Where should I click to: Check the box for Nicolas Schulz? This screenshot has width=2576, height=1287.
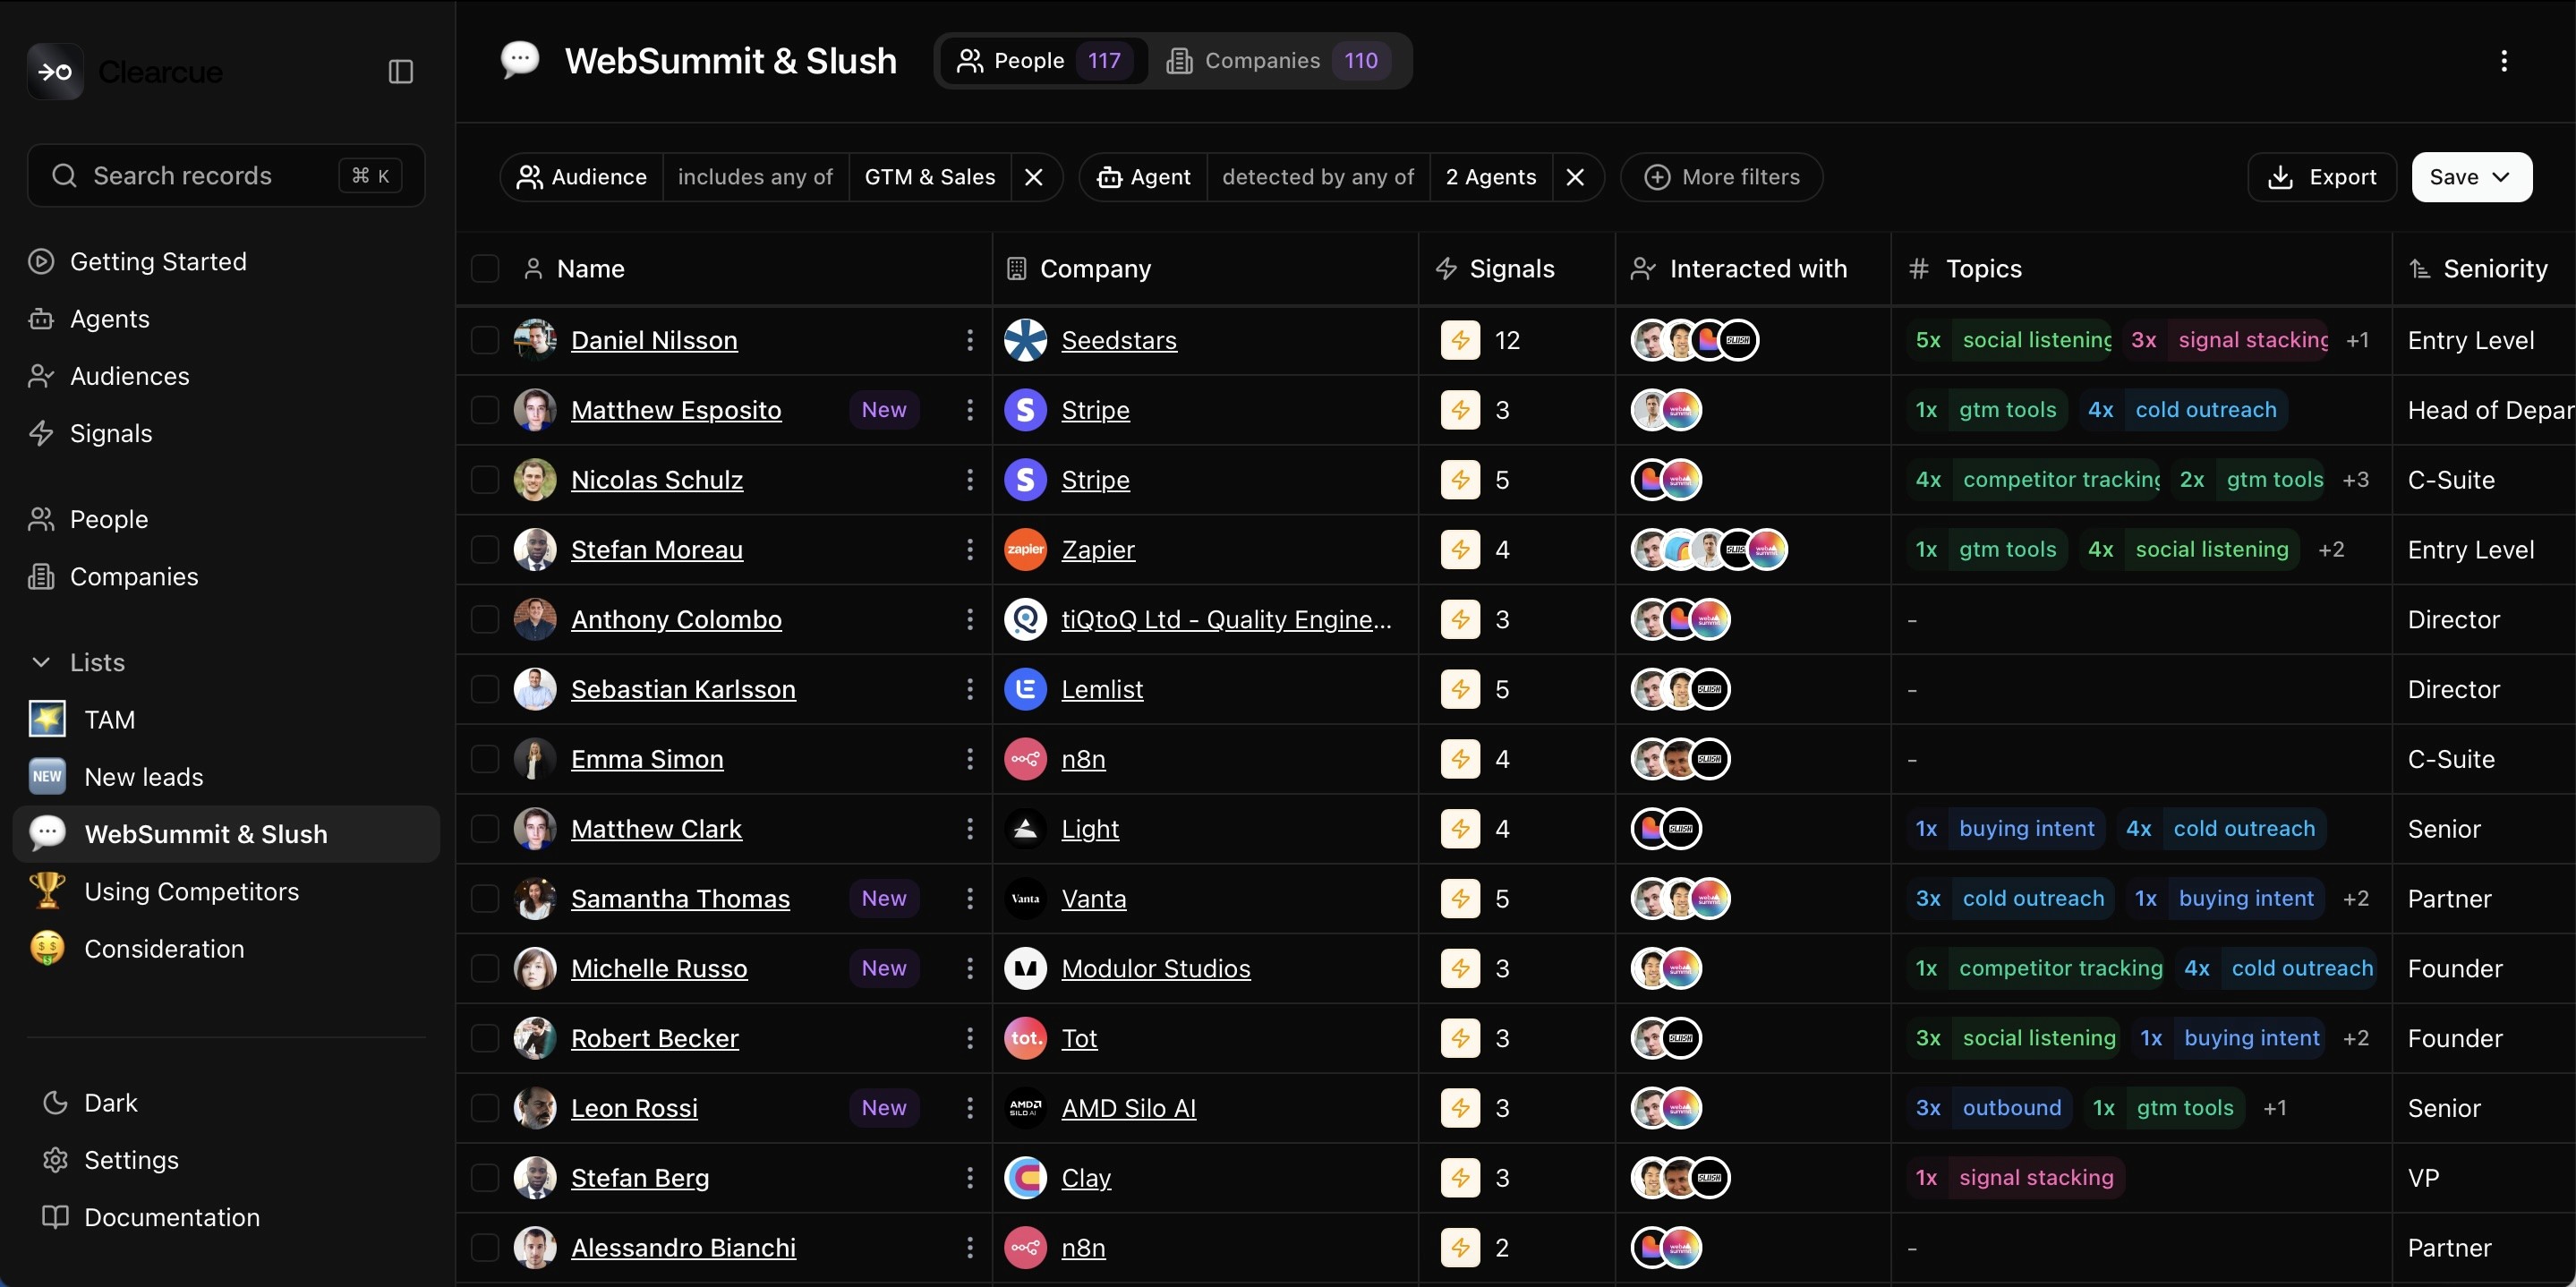pyautogui.click(x=485, y=480)
